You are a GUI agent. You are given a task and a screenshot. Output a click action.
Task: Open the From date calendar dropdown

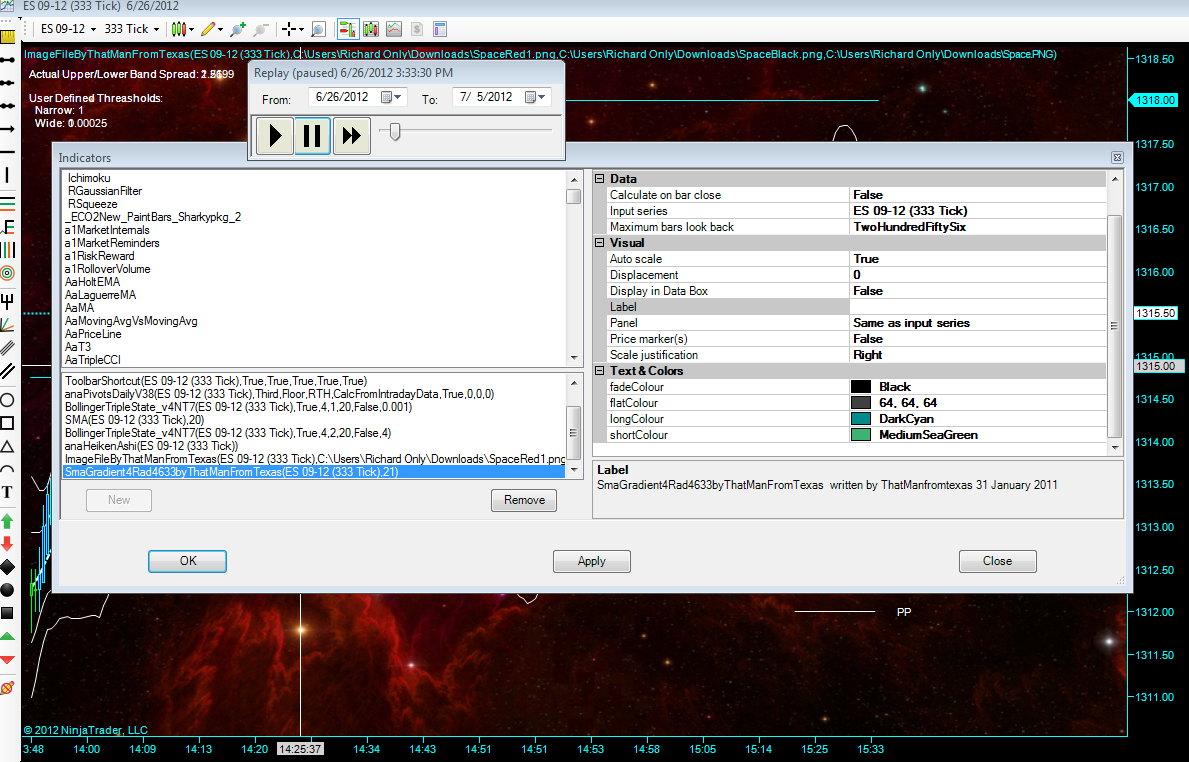click(391, 97)
